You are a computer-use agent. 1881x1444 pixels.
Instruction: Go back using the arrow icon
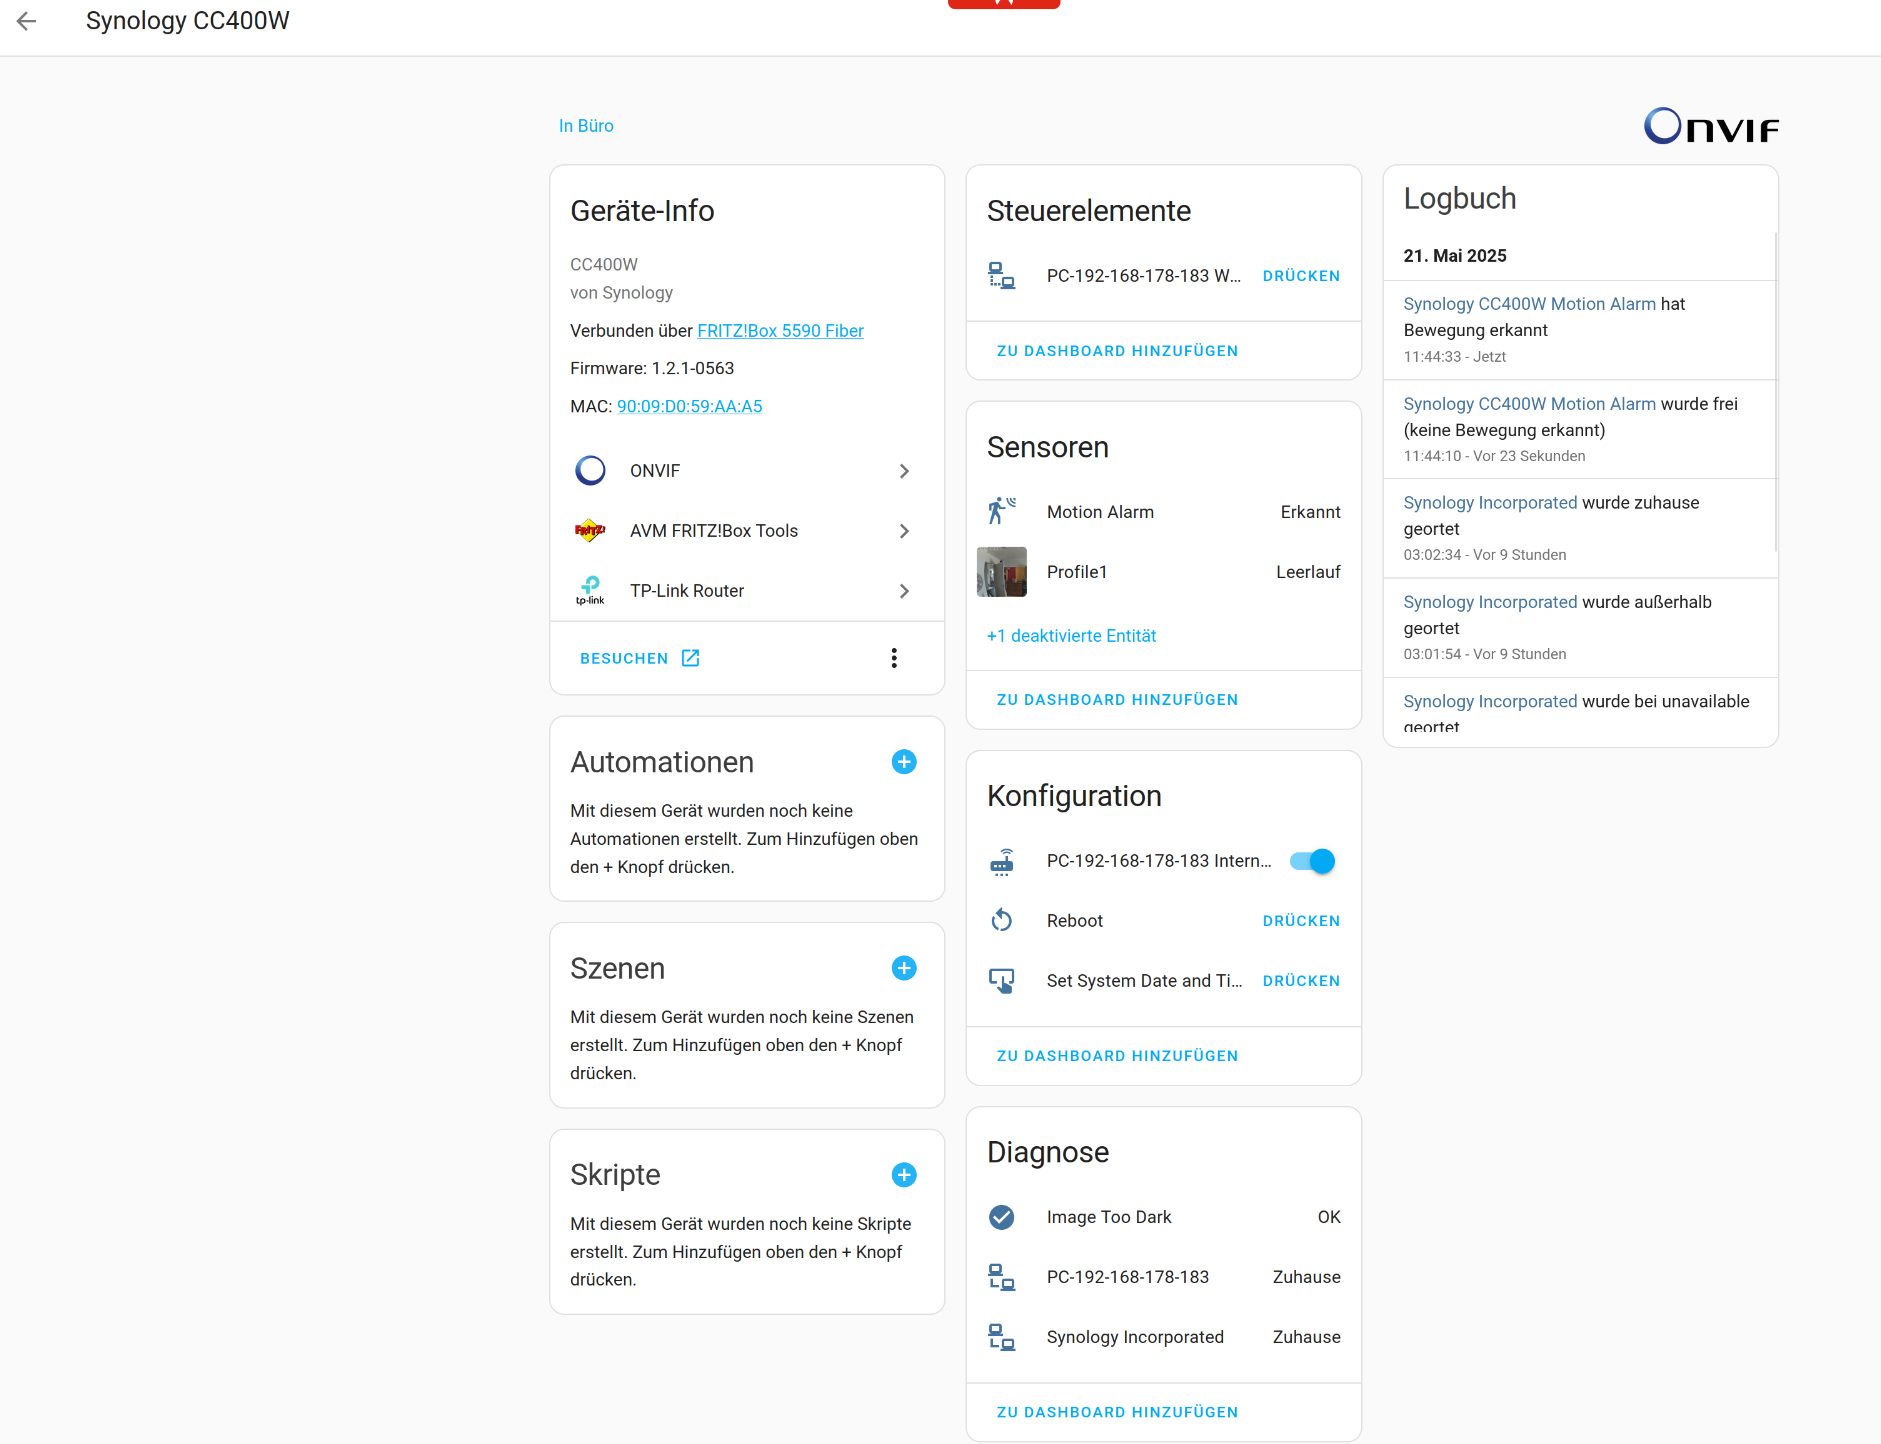[x=27, y=21]
